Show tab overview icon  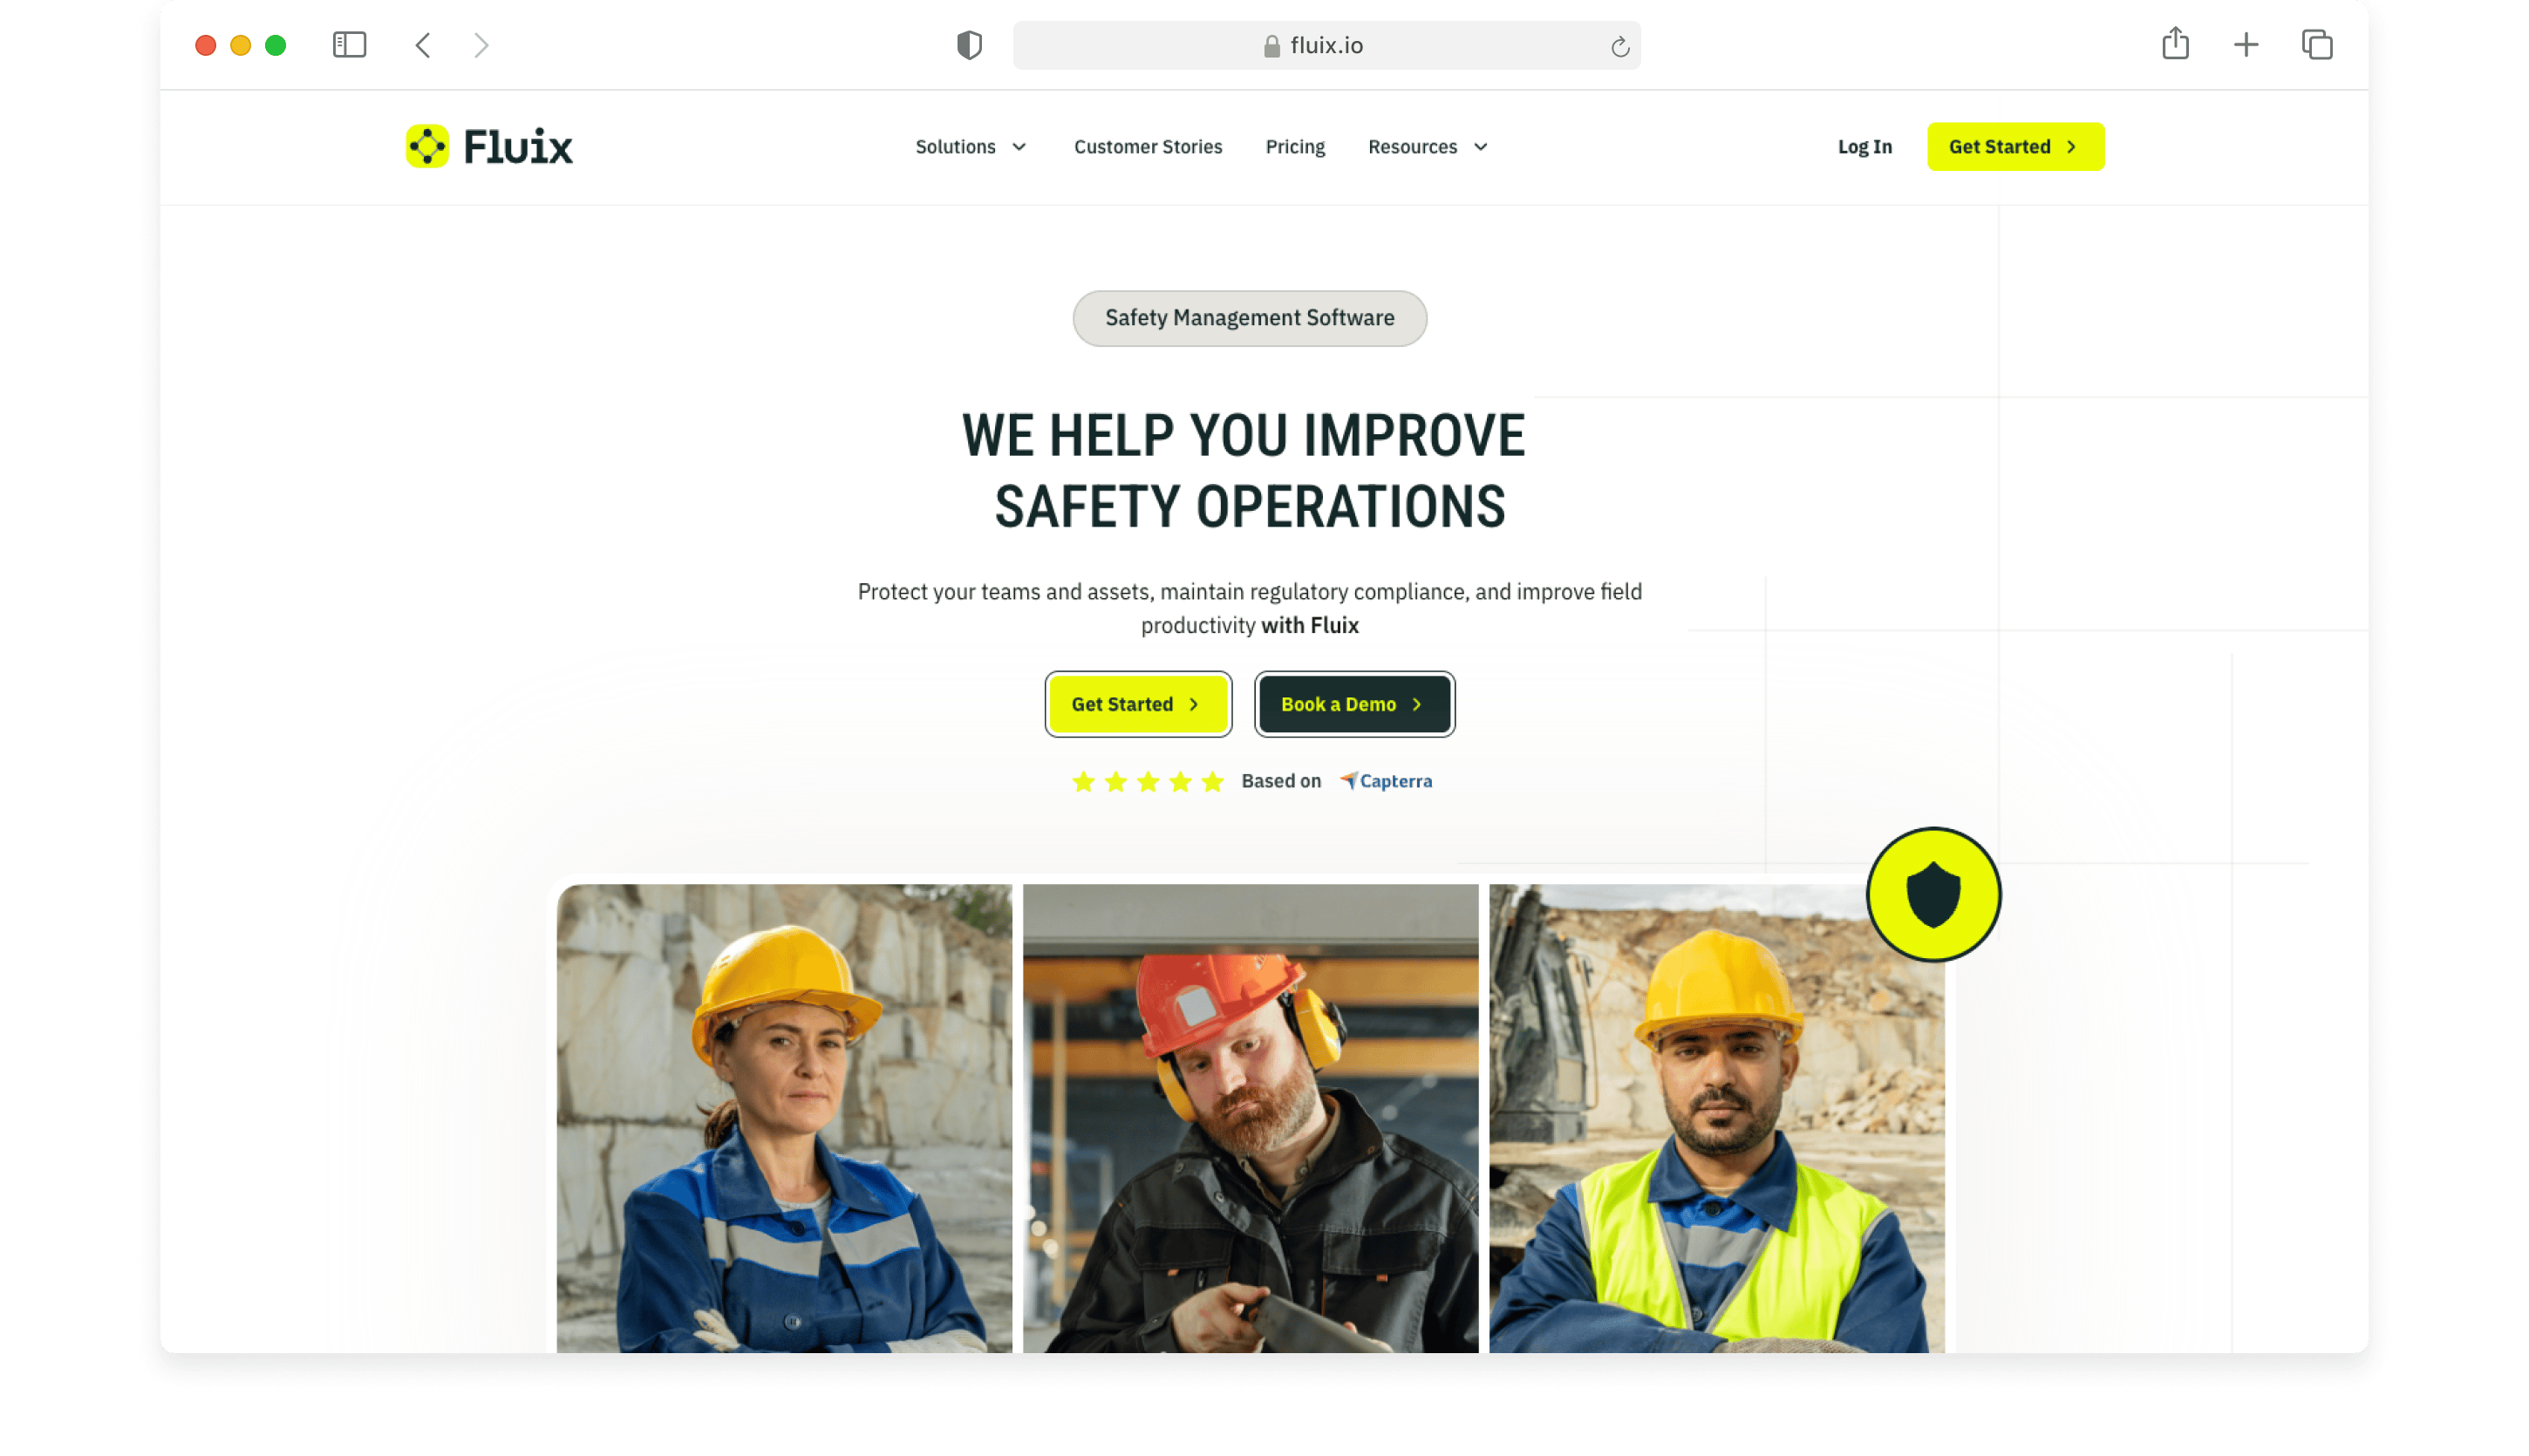click(2317, 45)
